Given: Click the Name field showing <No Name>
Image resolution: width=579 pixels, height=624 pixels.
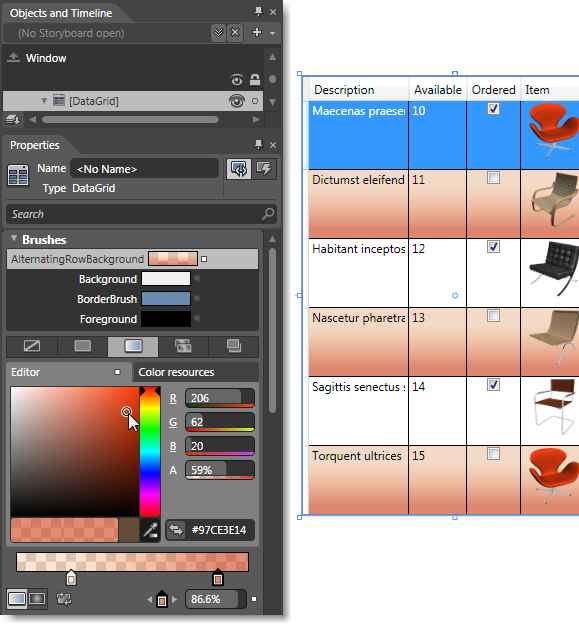Looking at the screenshot, I should [x=144, y=169].
